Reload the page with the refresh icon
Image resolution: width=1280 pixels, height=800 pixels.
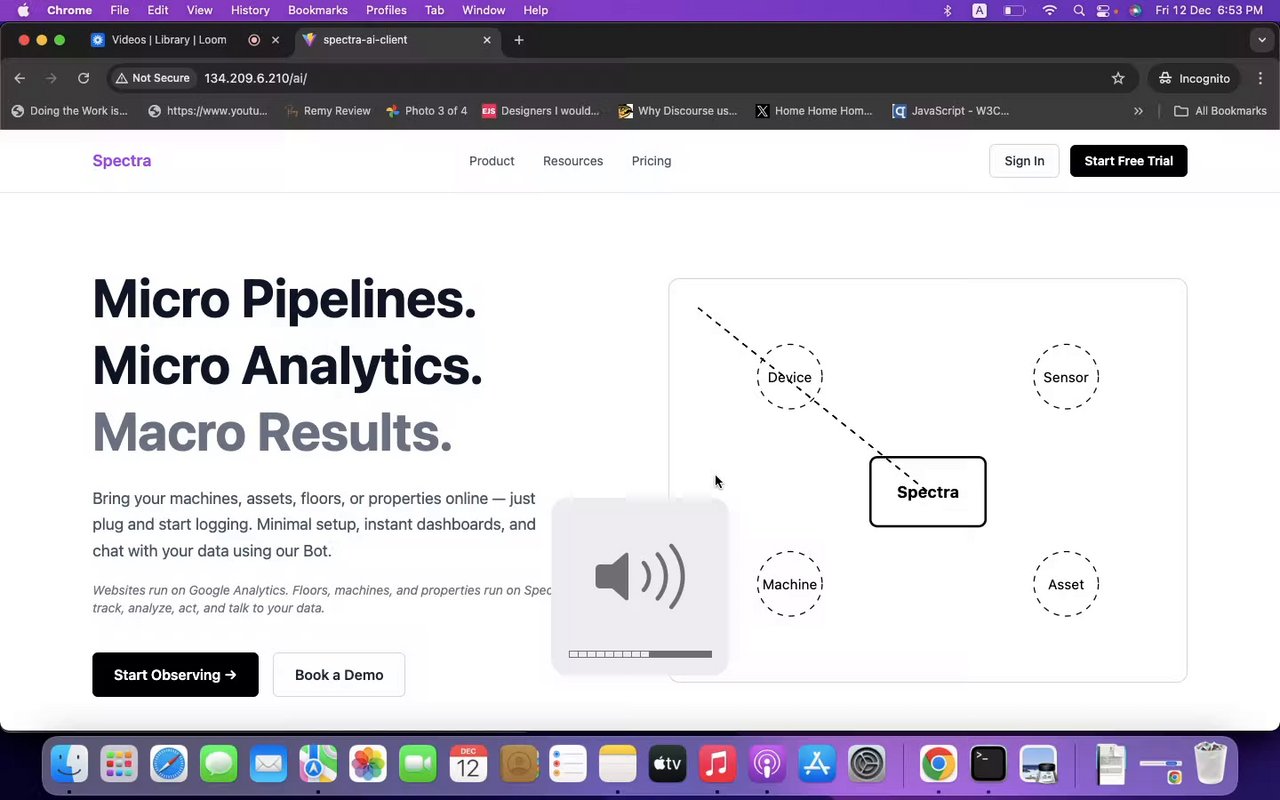84,78
